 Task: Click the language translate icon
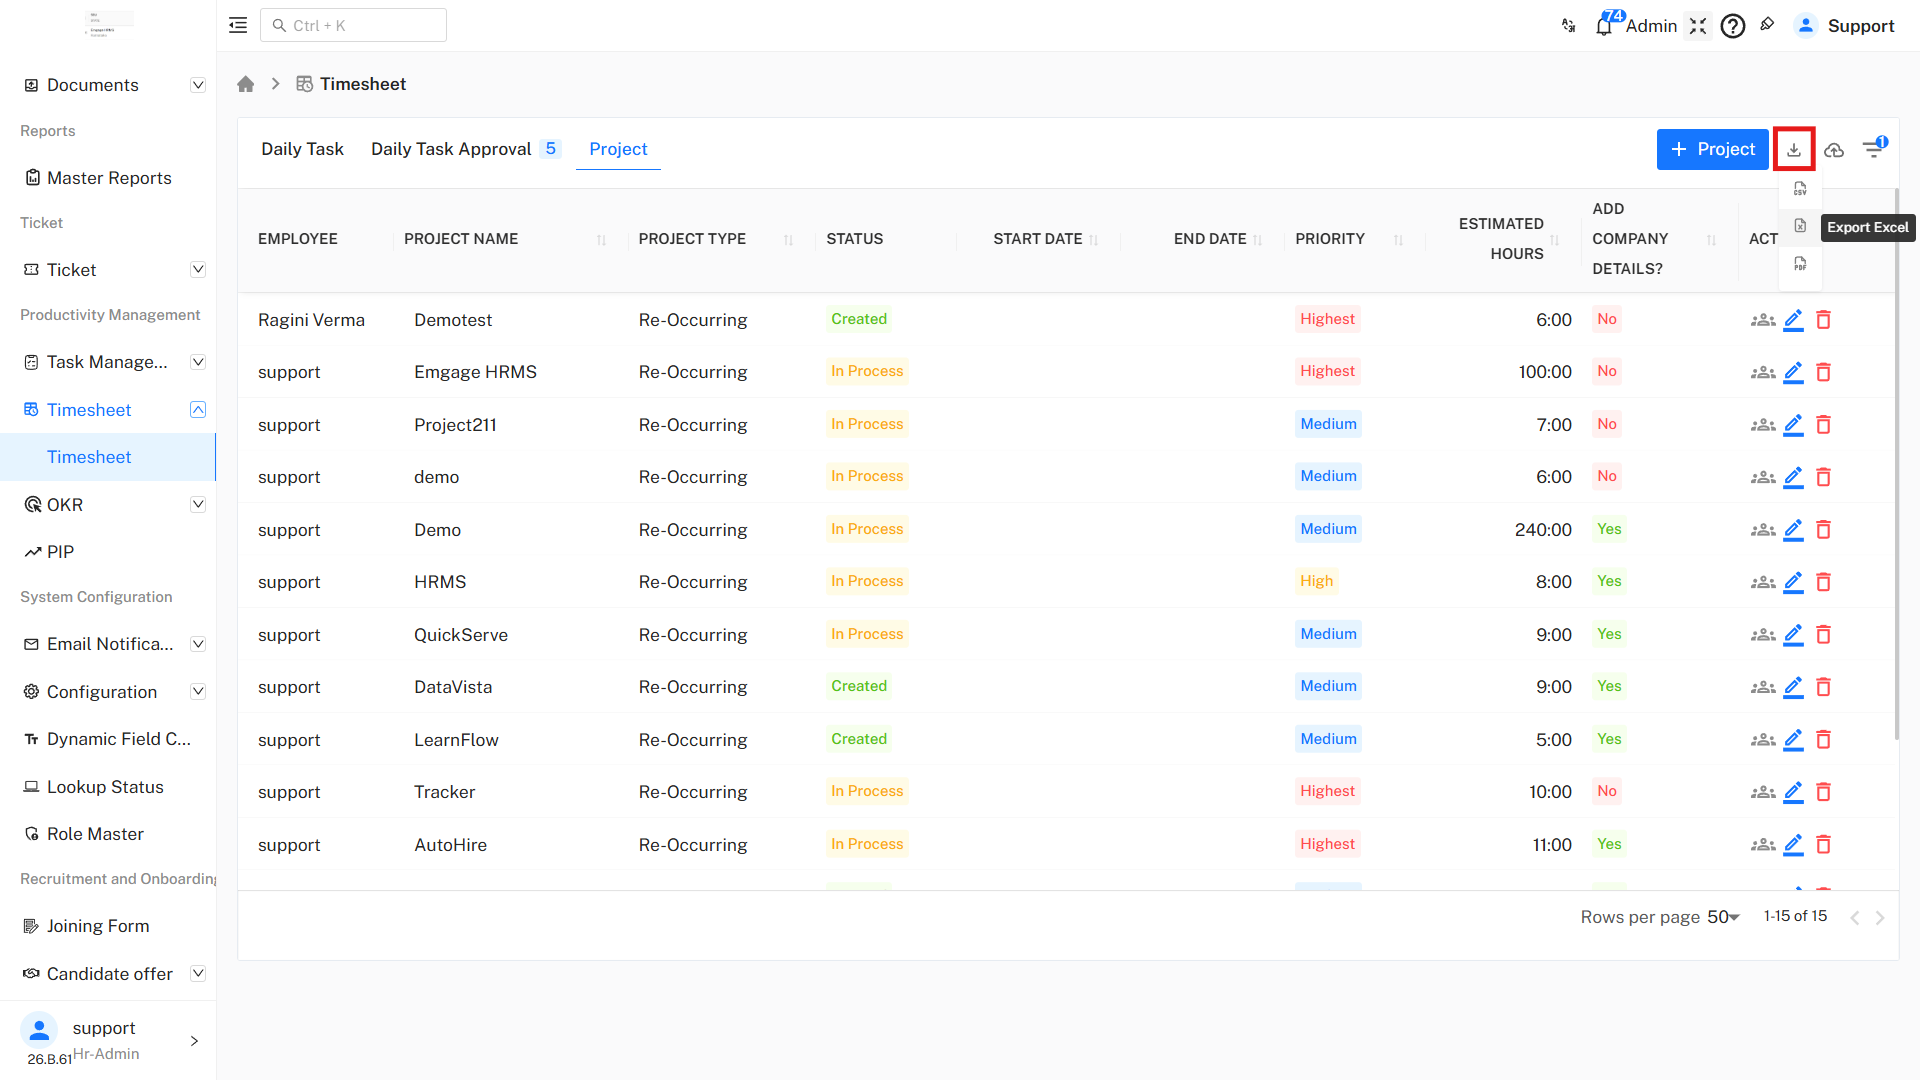pyautogui.click(x=1569, y=26)
